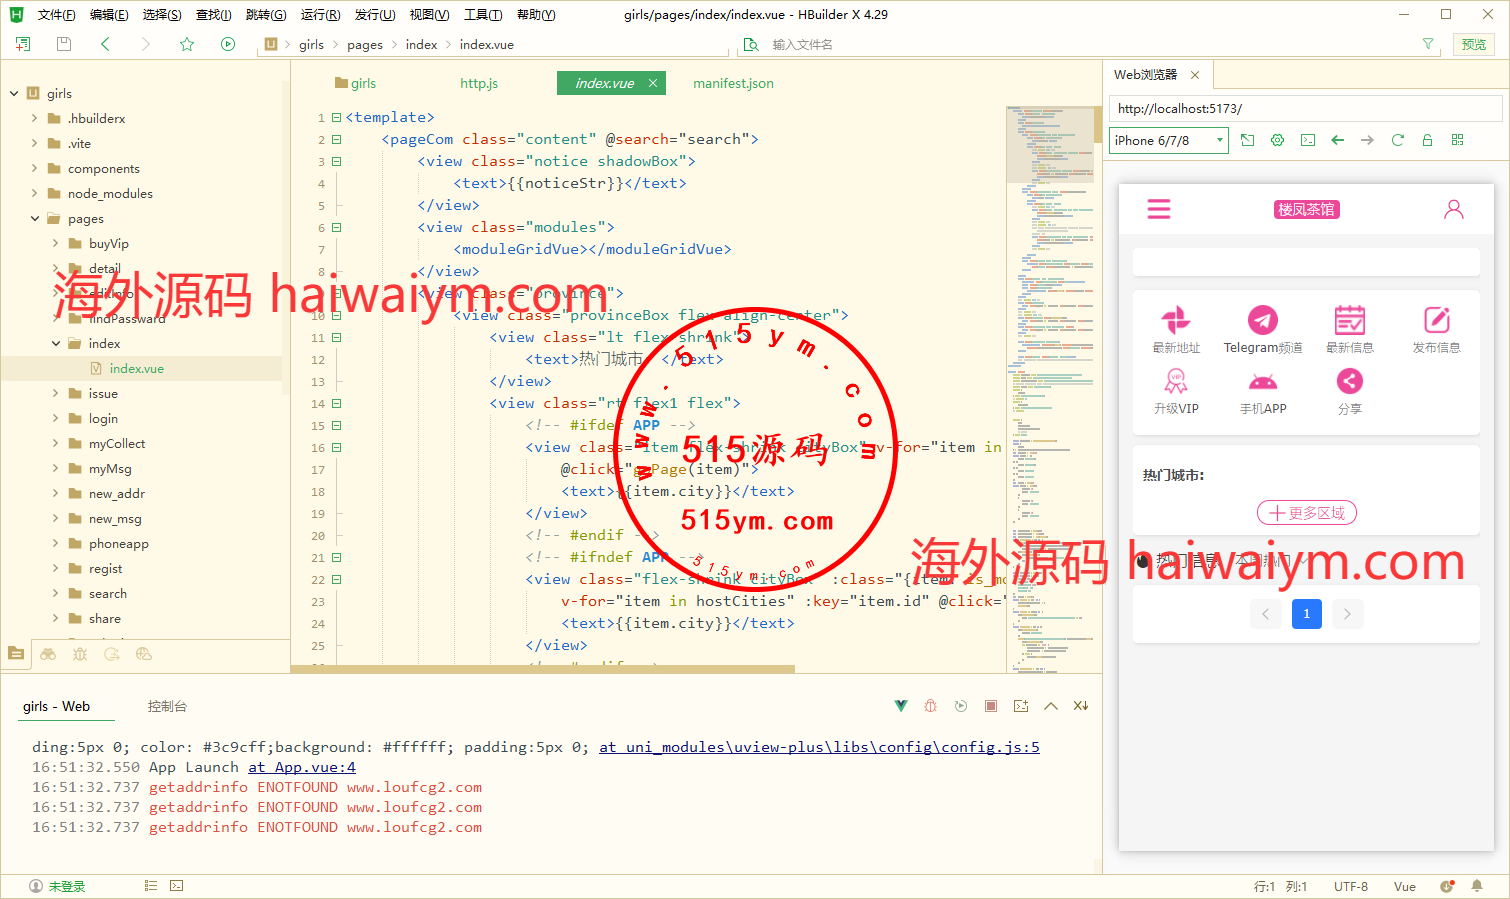Screen dimensions: 1510x899
Task: Switch to the manifest.json tab
Action: coord(733,83)
